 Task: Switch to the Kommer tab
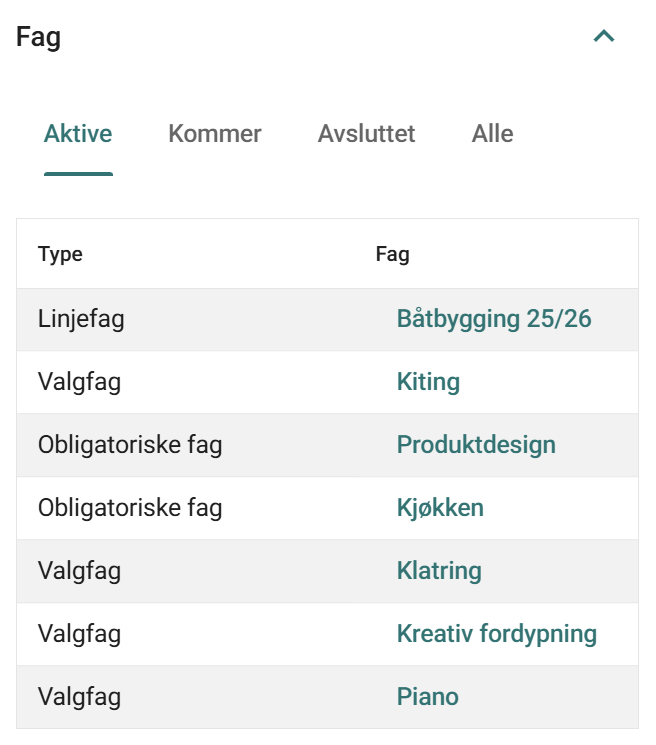[215, 134]
